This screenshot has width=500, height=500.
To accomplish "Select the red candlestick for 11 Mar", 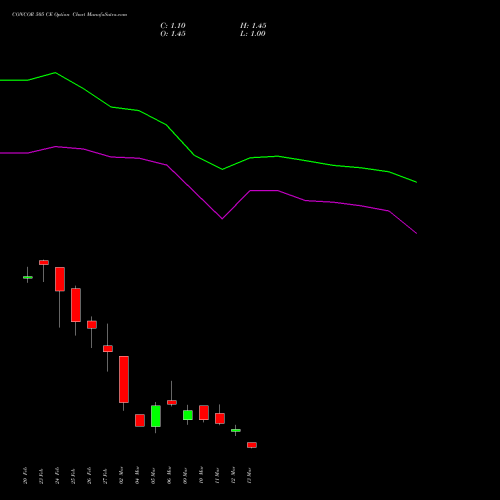I will [220, 418].
